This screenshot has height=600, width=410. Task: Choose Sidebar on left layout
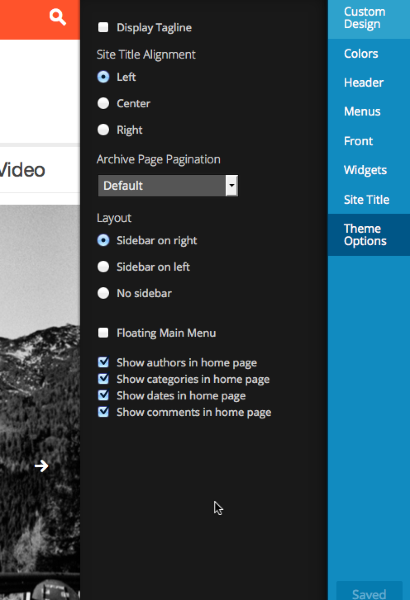pos(103,267)
